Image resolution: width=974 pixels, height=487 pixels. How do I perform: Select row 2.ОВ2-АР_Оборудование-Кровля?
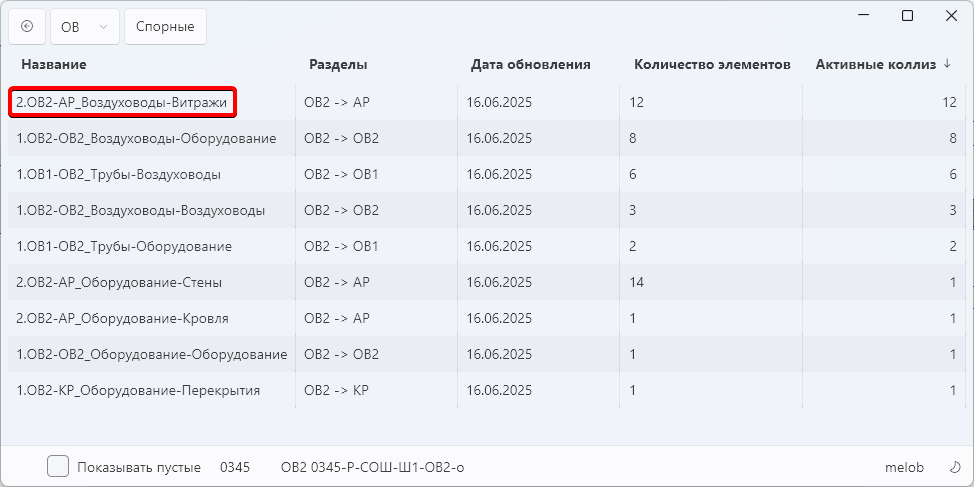(486, 318)
